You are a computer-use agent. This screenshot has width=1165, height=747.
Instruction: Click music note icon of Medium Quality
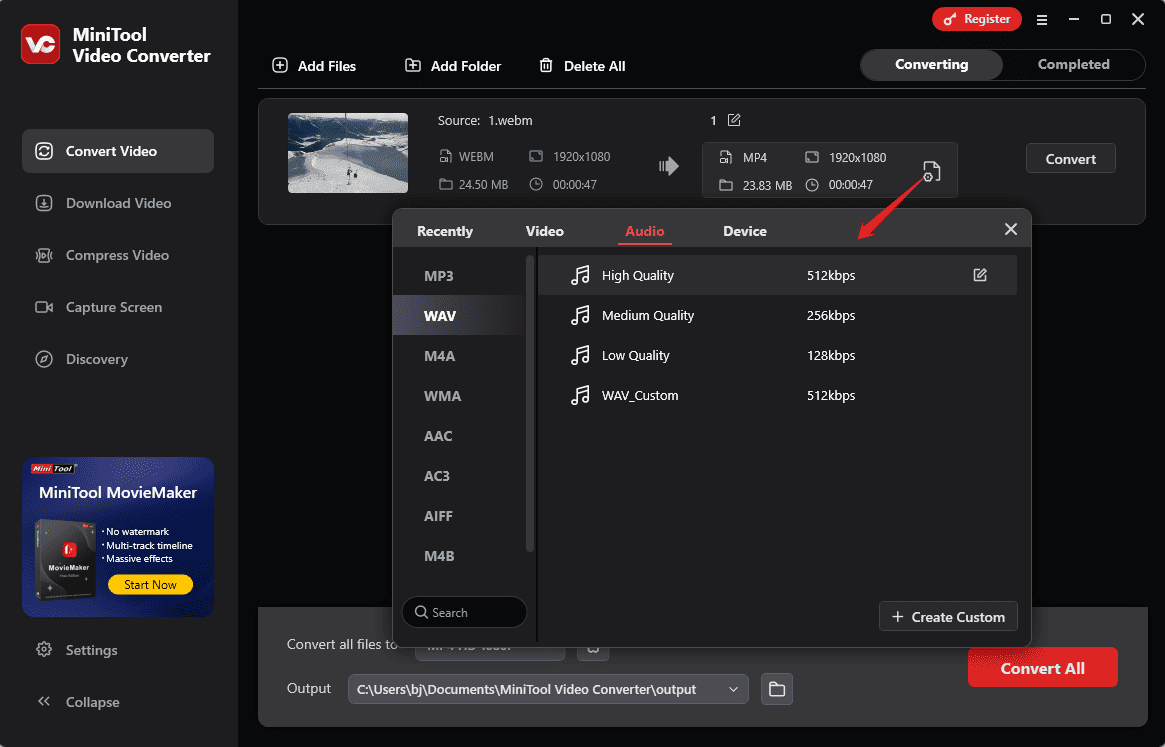pos(580,315)
